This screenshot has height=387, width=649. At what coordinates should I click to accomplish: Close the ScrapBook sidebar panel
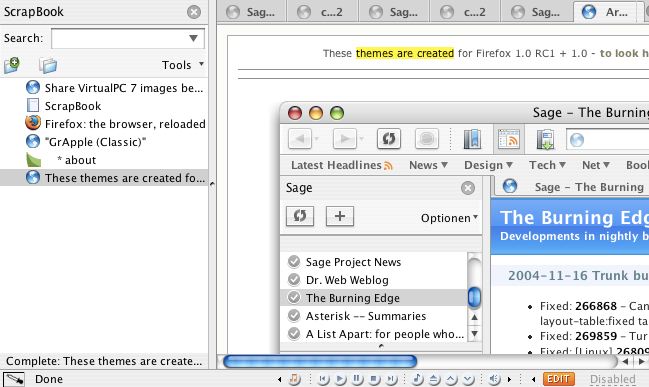[194, 12]
